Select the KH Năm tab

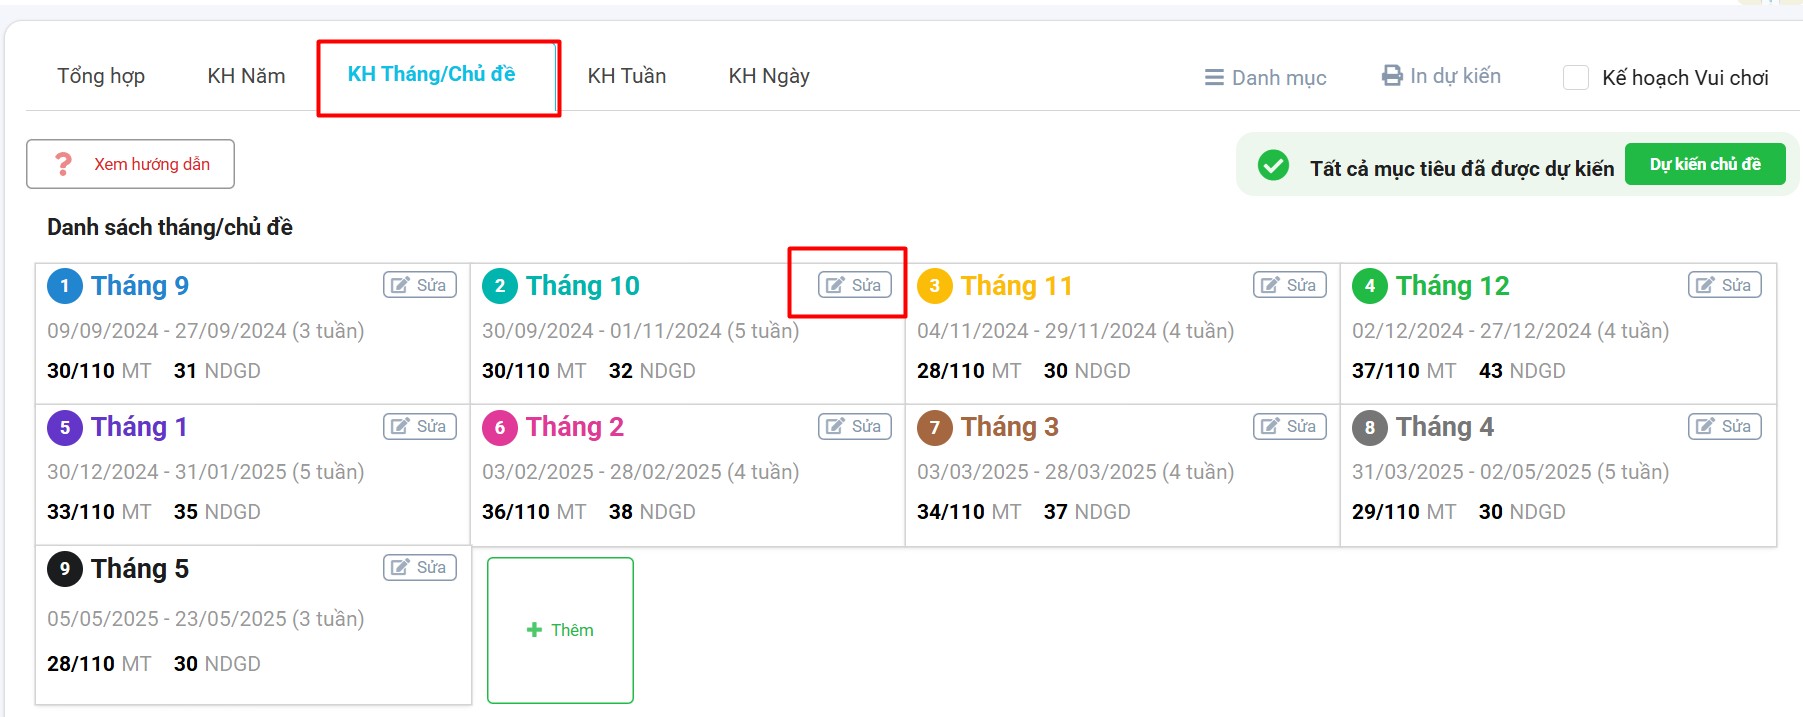click(x=246, y=76)
